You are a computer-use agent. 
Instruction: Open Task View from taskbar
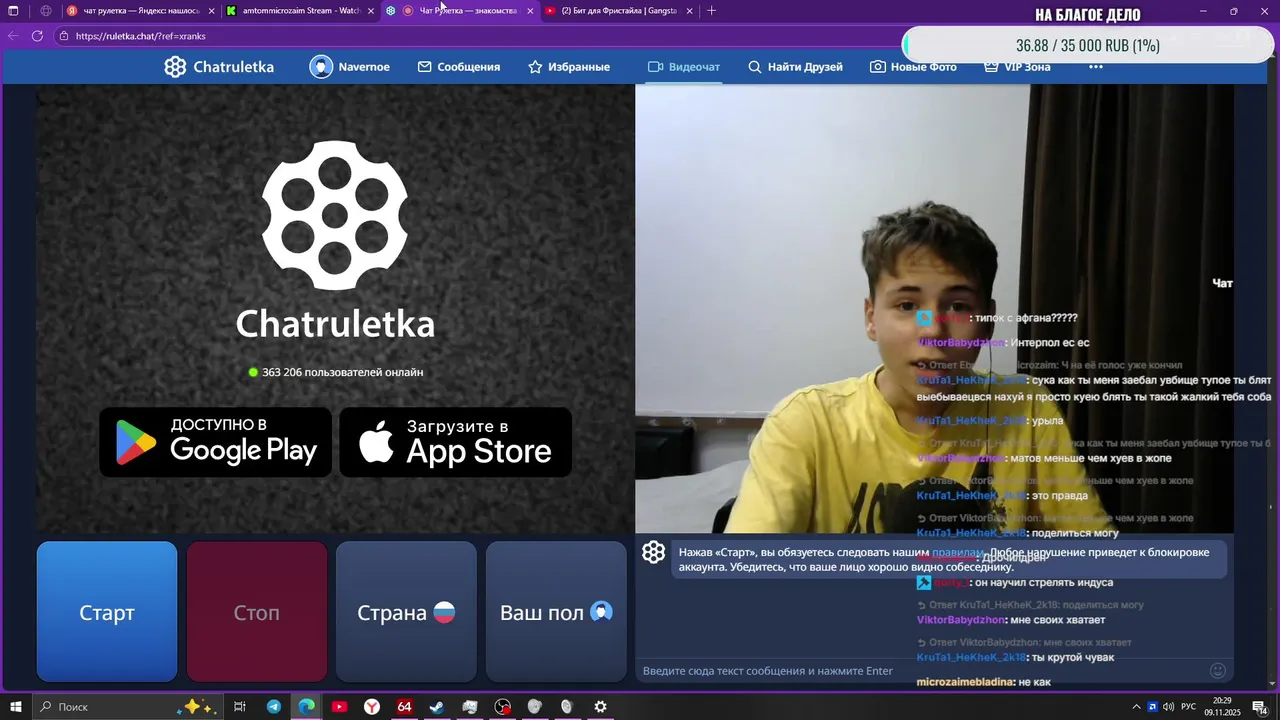(x=240, y=707)
